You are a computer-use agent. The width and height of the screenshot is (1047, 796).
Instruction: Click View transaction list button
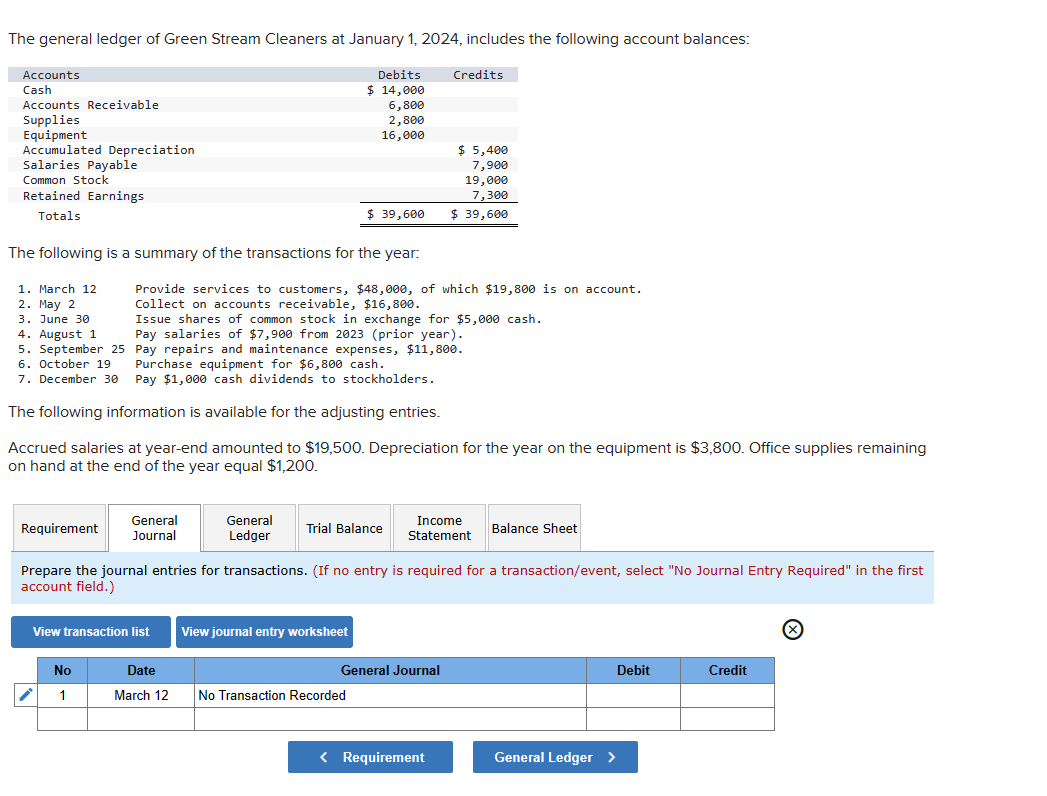coord(91,632)
